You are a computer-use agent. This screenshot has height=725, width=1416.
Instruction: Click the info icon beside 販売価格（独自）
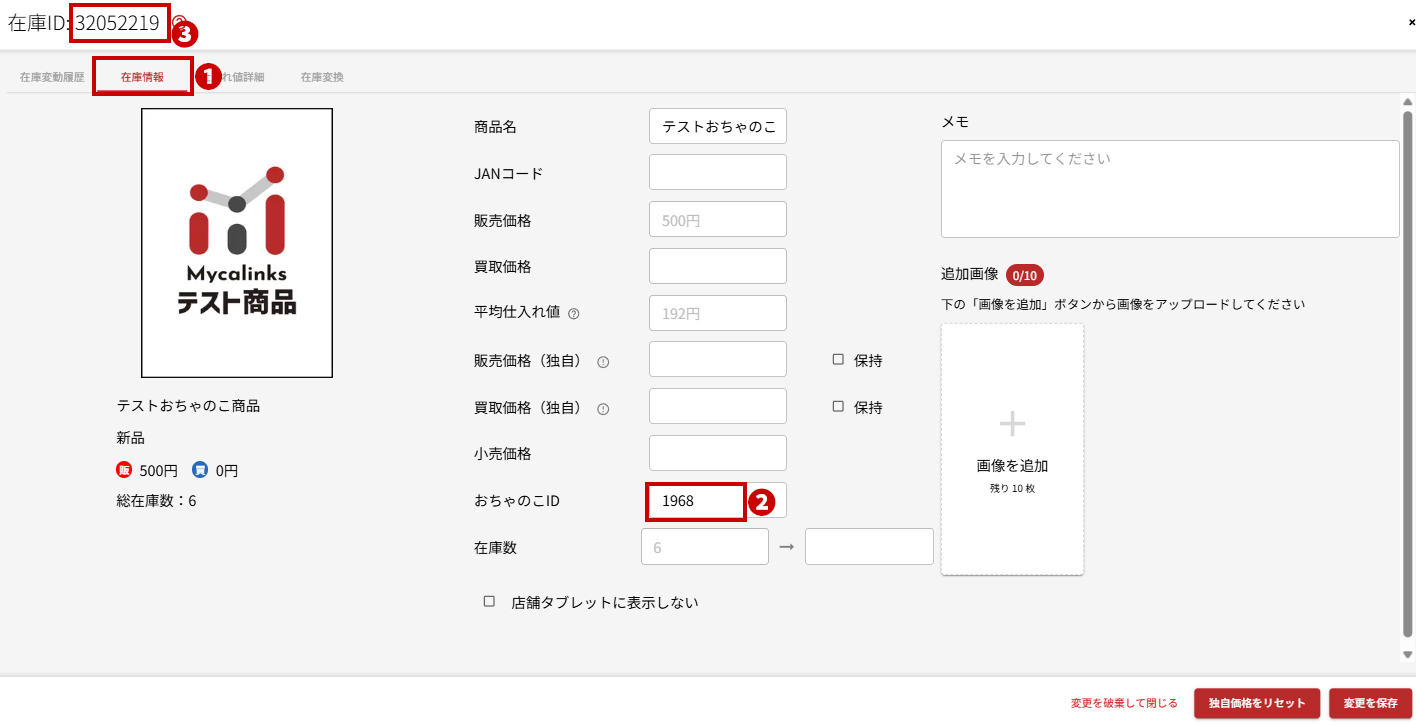[603, 362]
